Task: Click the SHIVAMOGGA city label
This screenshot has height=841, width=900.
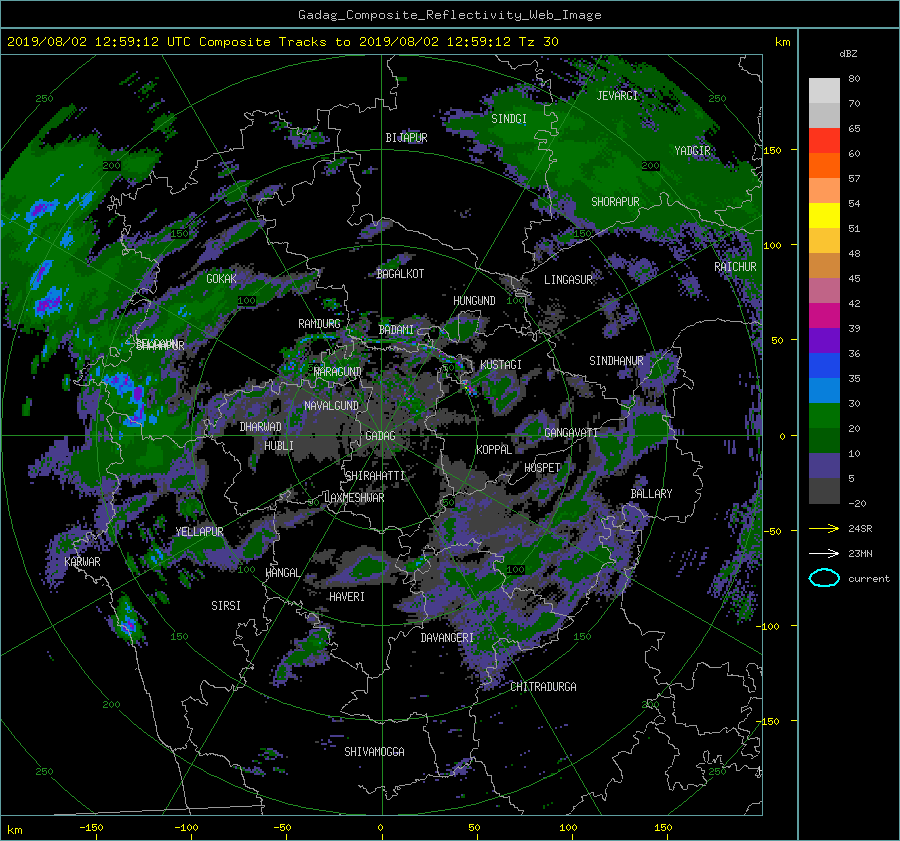Action: [374, 752]
